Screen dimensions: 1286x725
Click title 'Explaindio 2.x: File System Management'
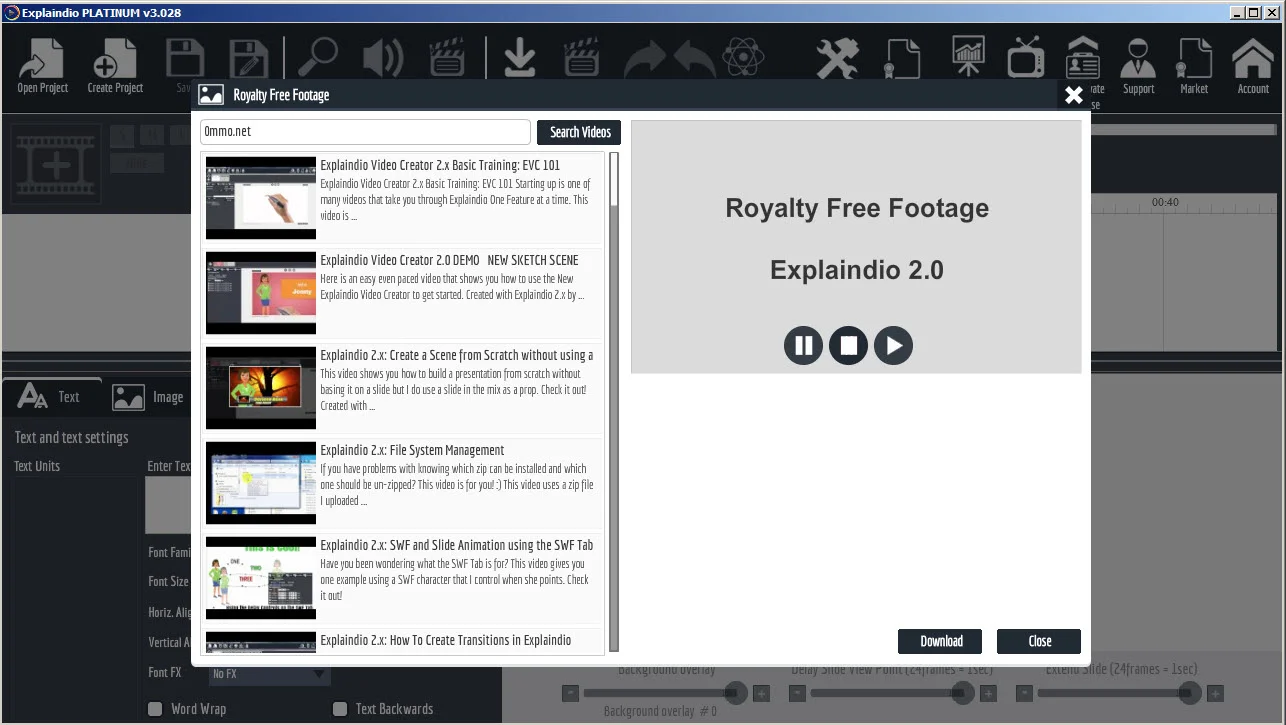click(x=412, y=450)
